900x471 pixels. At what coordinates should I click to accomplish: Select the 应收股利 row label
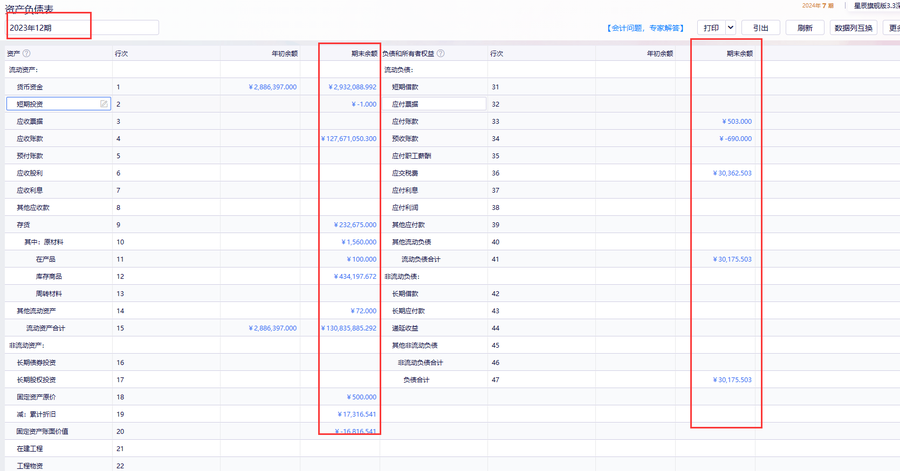click(x=30, y=173)
